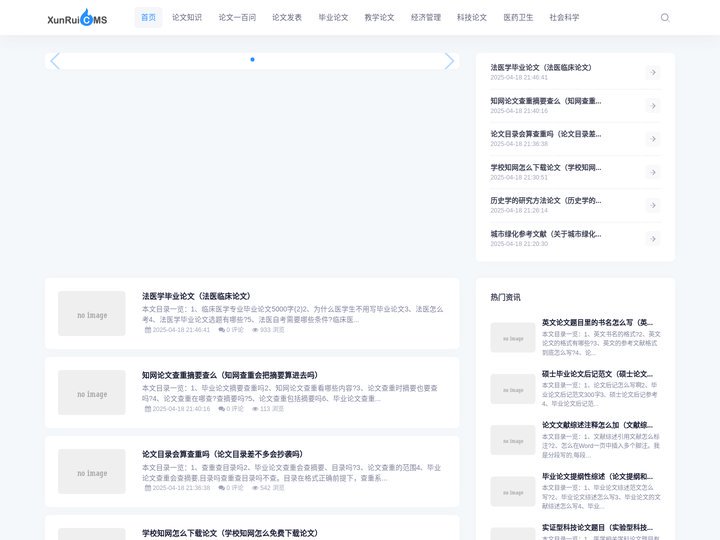The width and height of the screenshot is (720, 540).
Task: Open sidebar link 学校知网怎么下载论文
Action: [x=546, y=167]
